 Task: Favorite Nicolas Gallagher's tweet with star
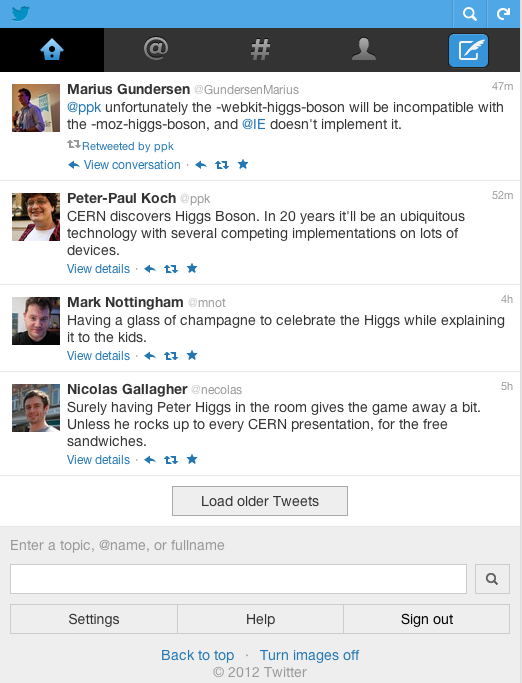tap(192, 460)
